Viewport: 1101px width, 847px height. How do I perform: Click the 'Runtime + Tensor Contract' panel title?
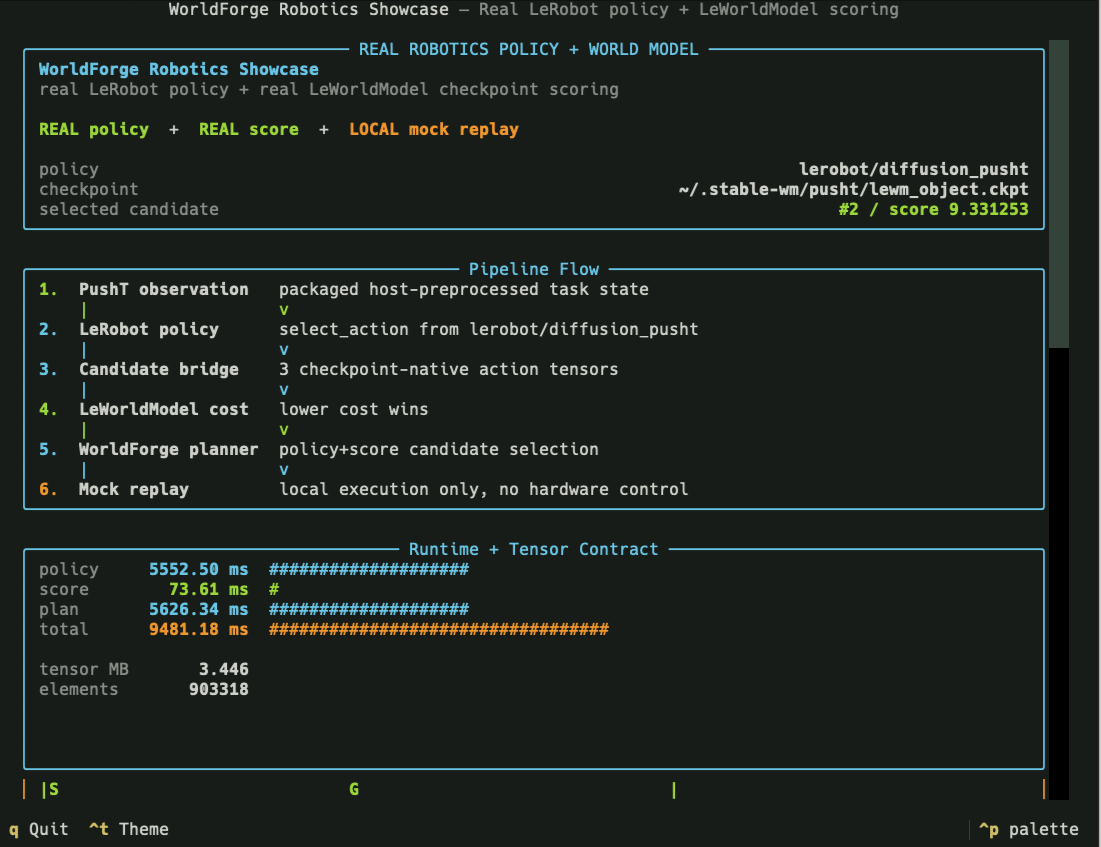pyautogui.click(x=534, y=549)
